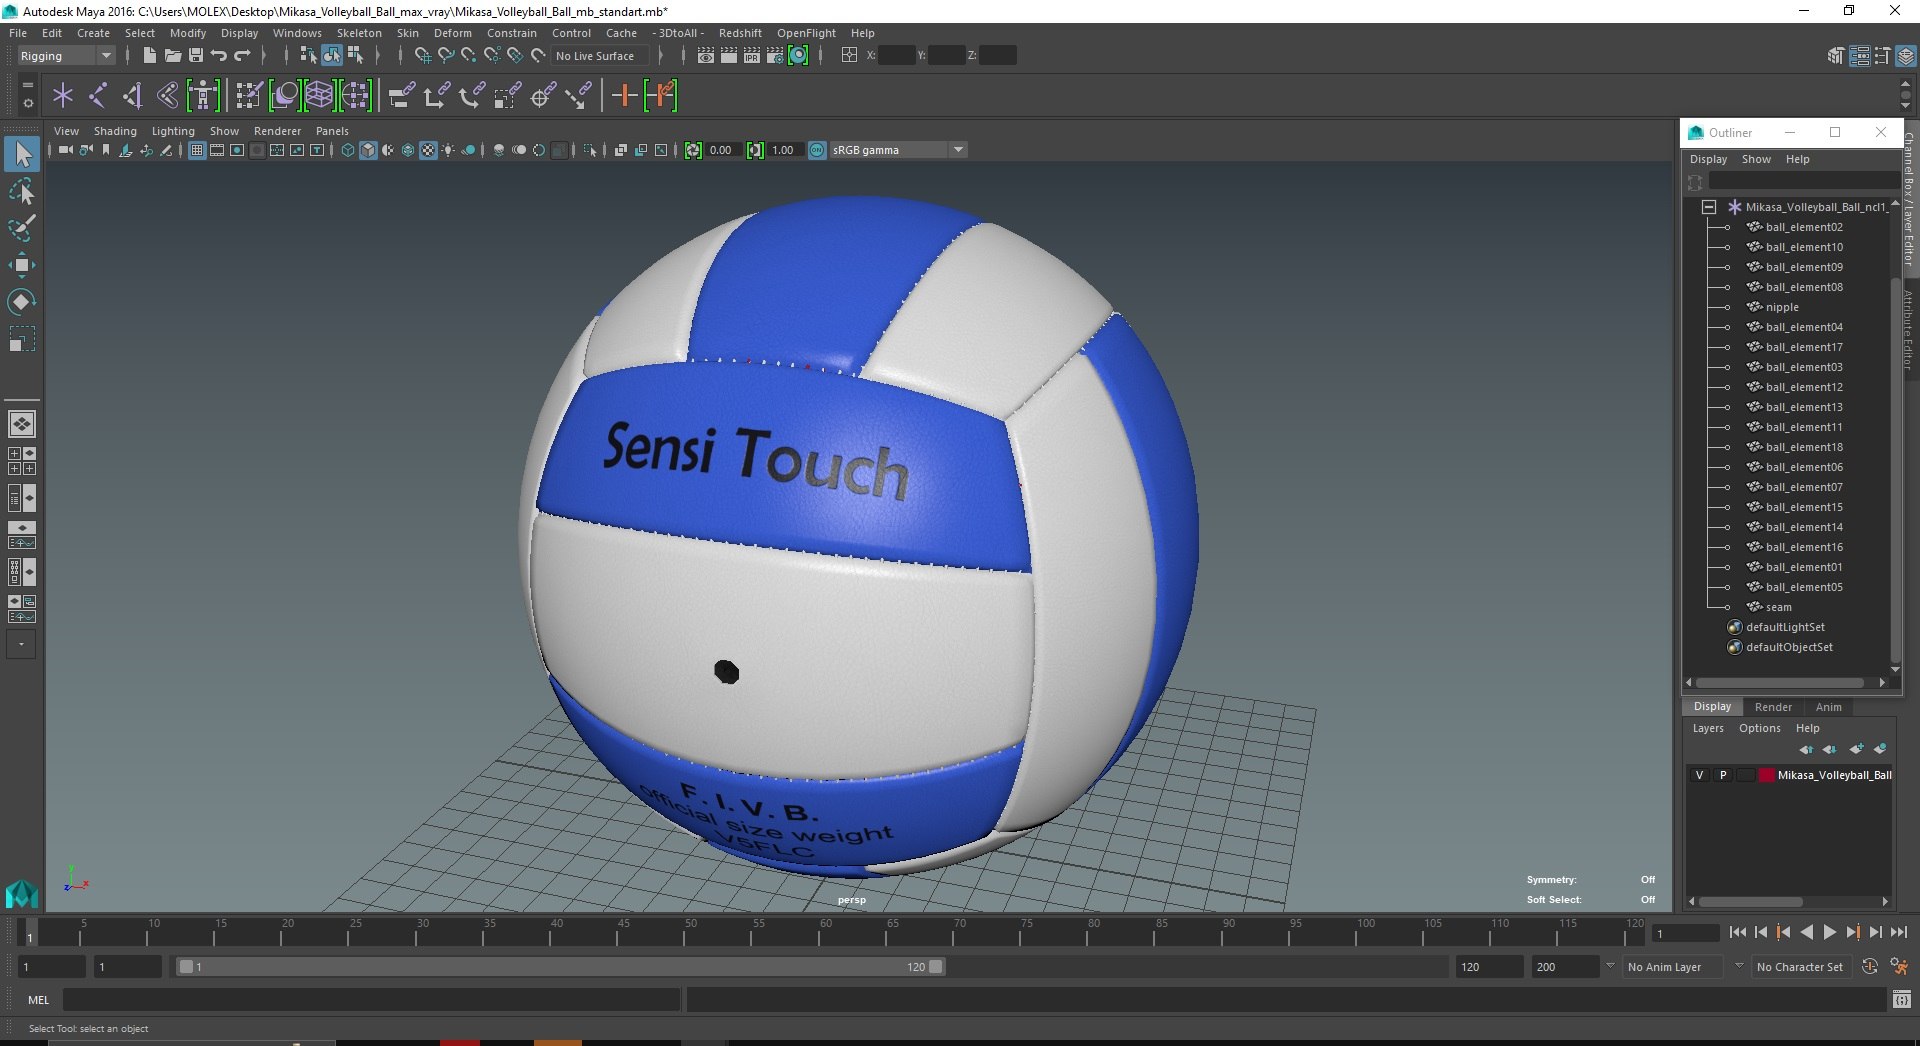Screen dimensions: 1920x1046
Task: Select the seam node in Outliner
Action: pyautogui.click(x=1778, y=607)
